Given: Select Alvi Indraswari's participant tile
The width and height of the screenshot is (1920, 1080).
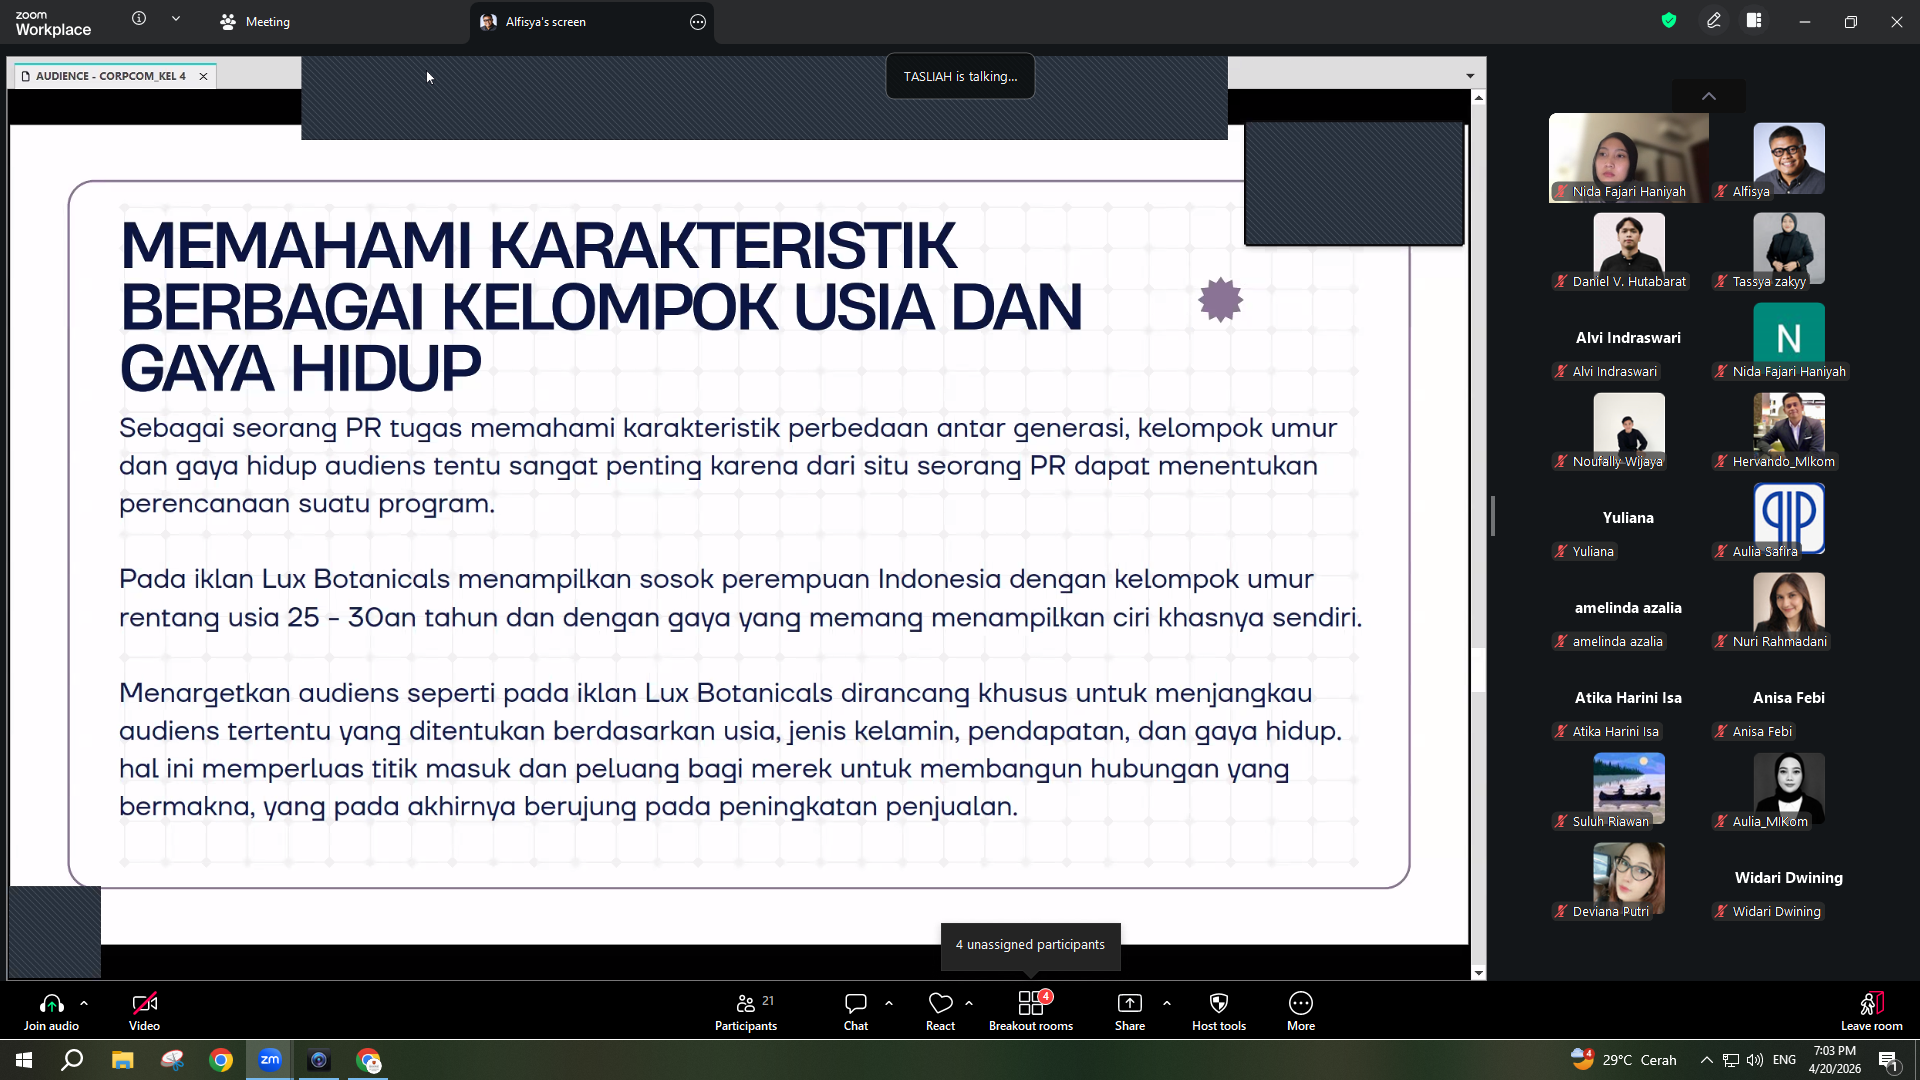Looking at the screenshot, I should pos(1629,338).
